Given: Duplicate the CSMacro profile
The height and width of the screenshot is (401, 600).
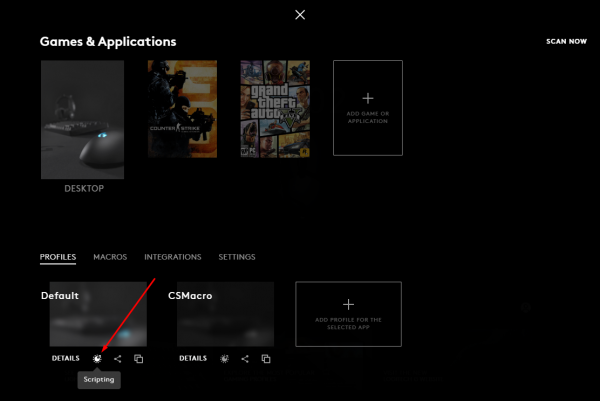Looking at the screenshot, I should [x=266, y=358].
